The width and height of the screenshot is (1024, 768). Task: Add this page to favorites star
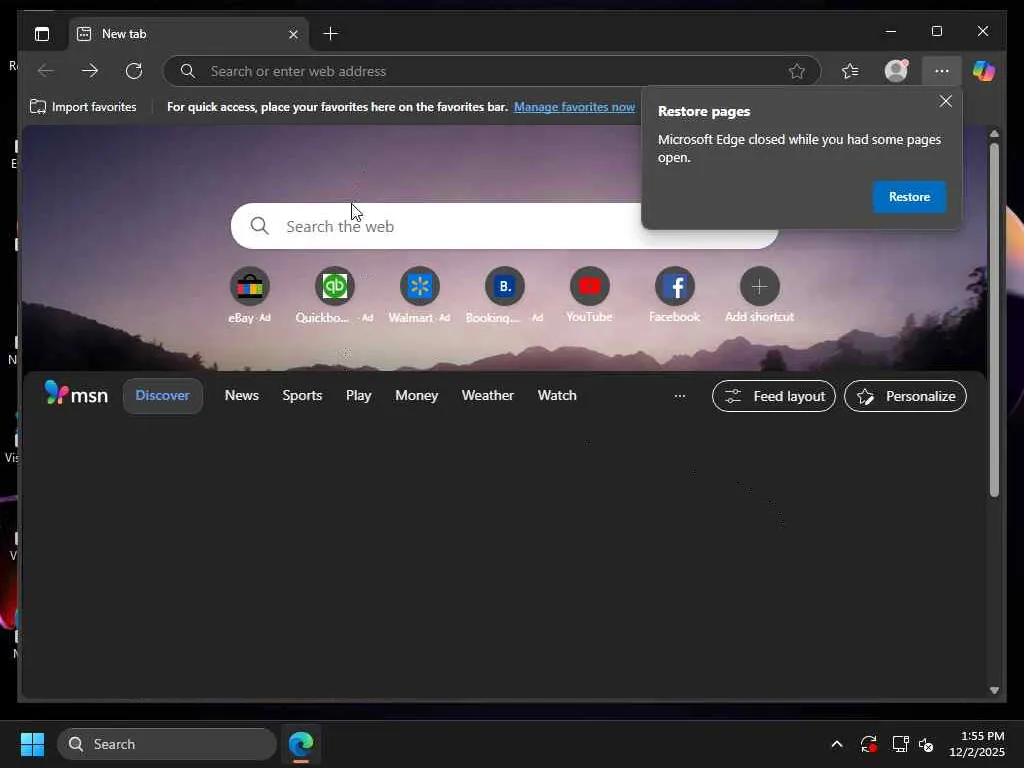(x=796, y=71)
